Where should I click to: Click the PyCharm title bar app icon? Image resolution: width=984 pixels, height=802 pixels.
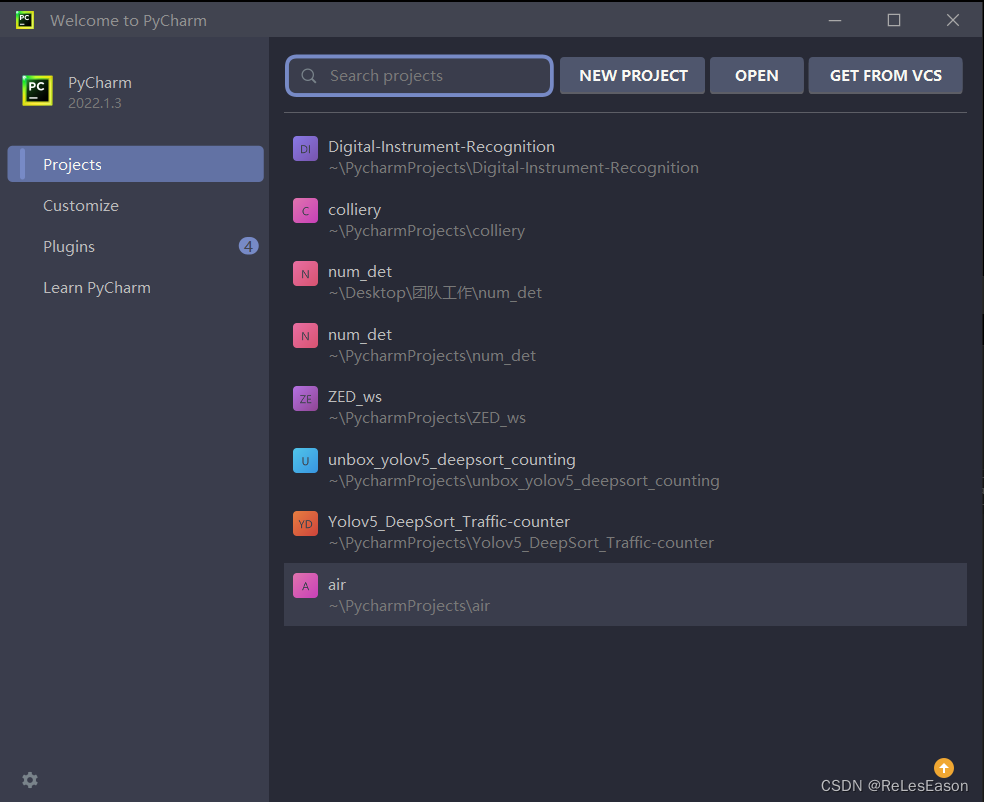tap(25, 19)
